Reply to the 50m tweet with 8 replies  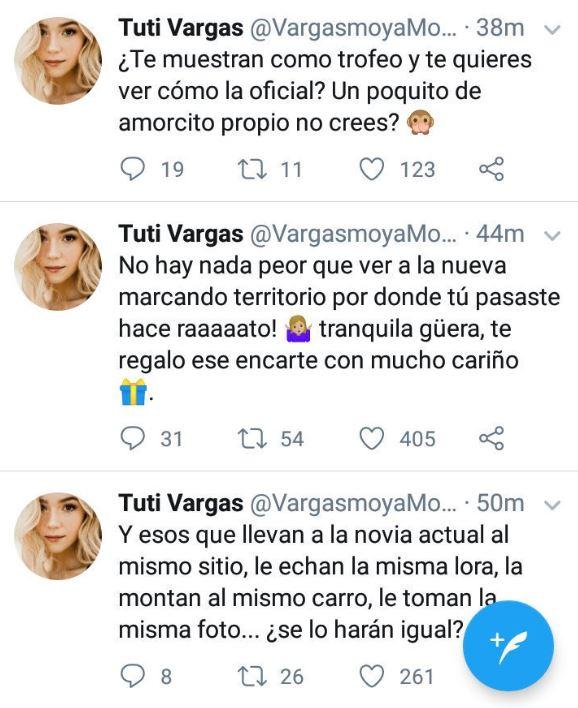click(x=133, y=676)
